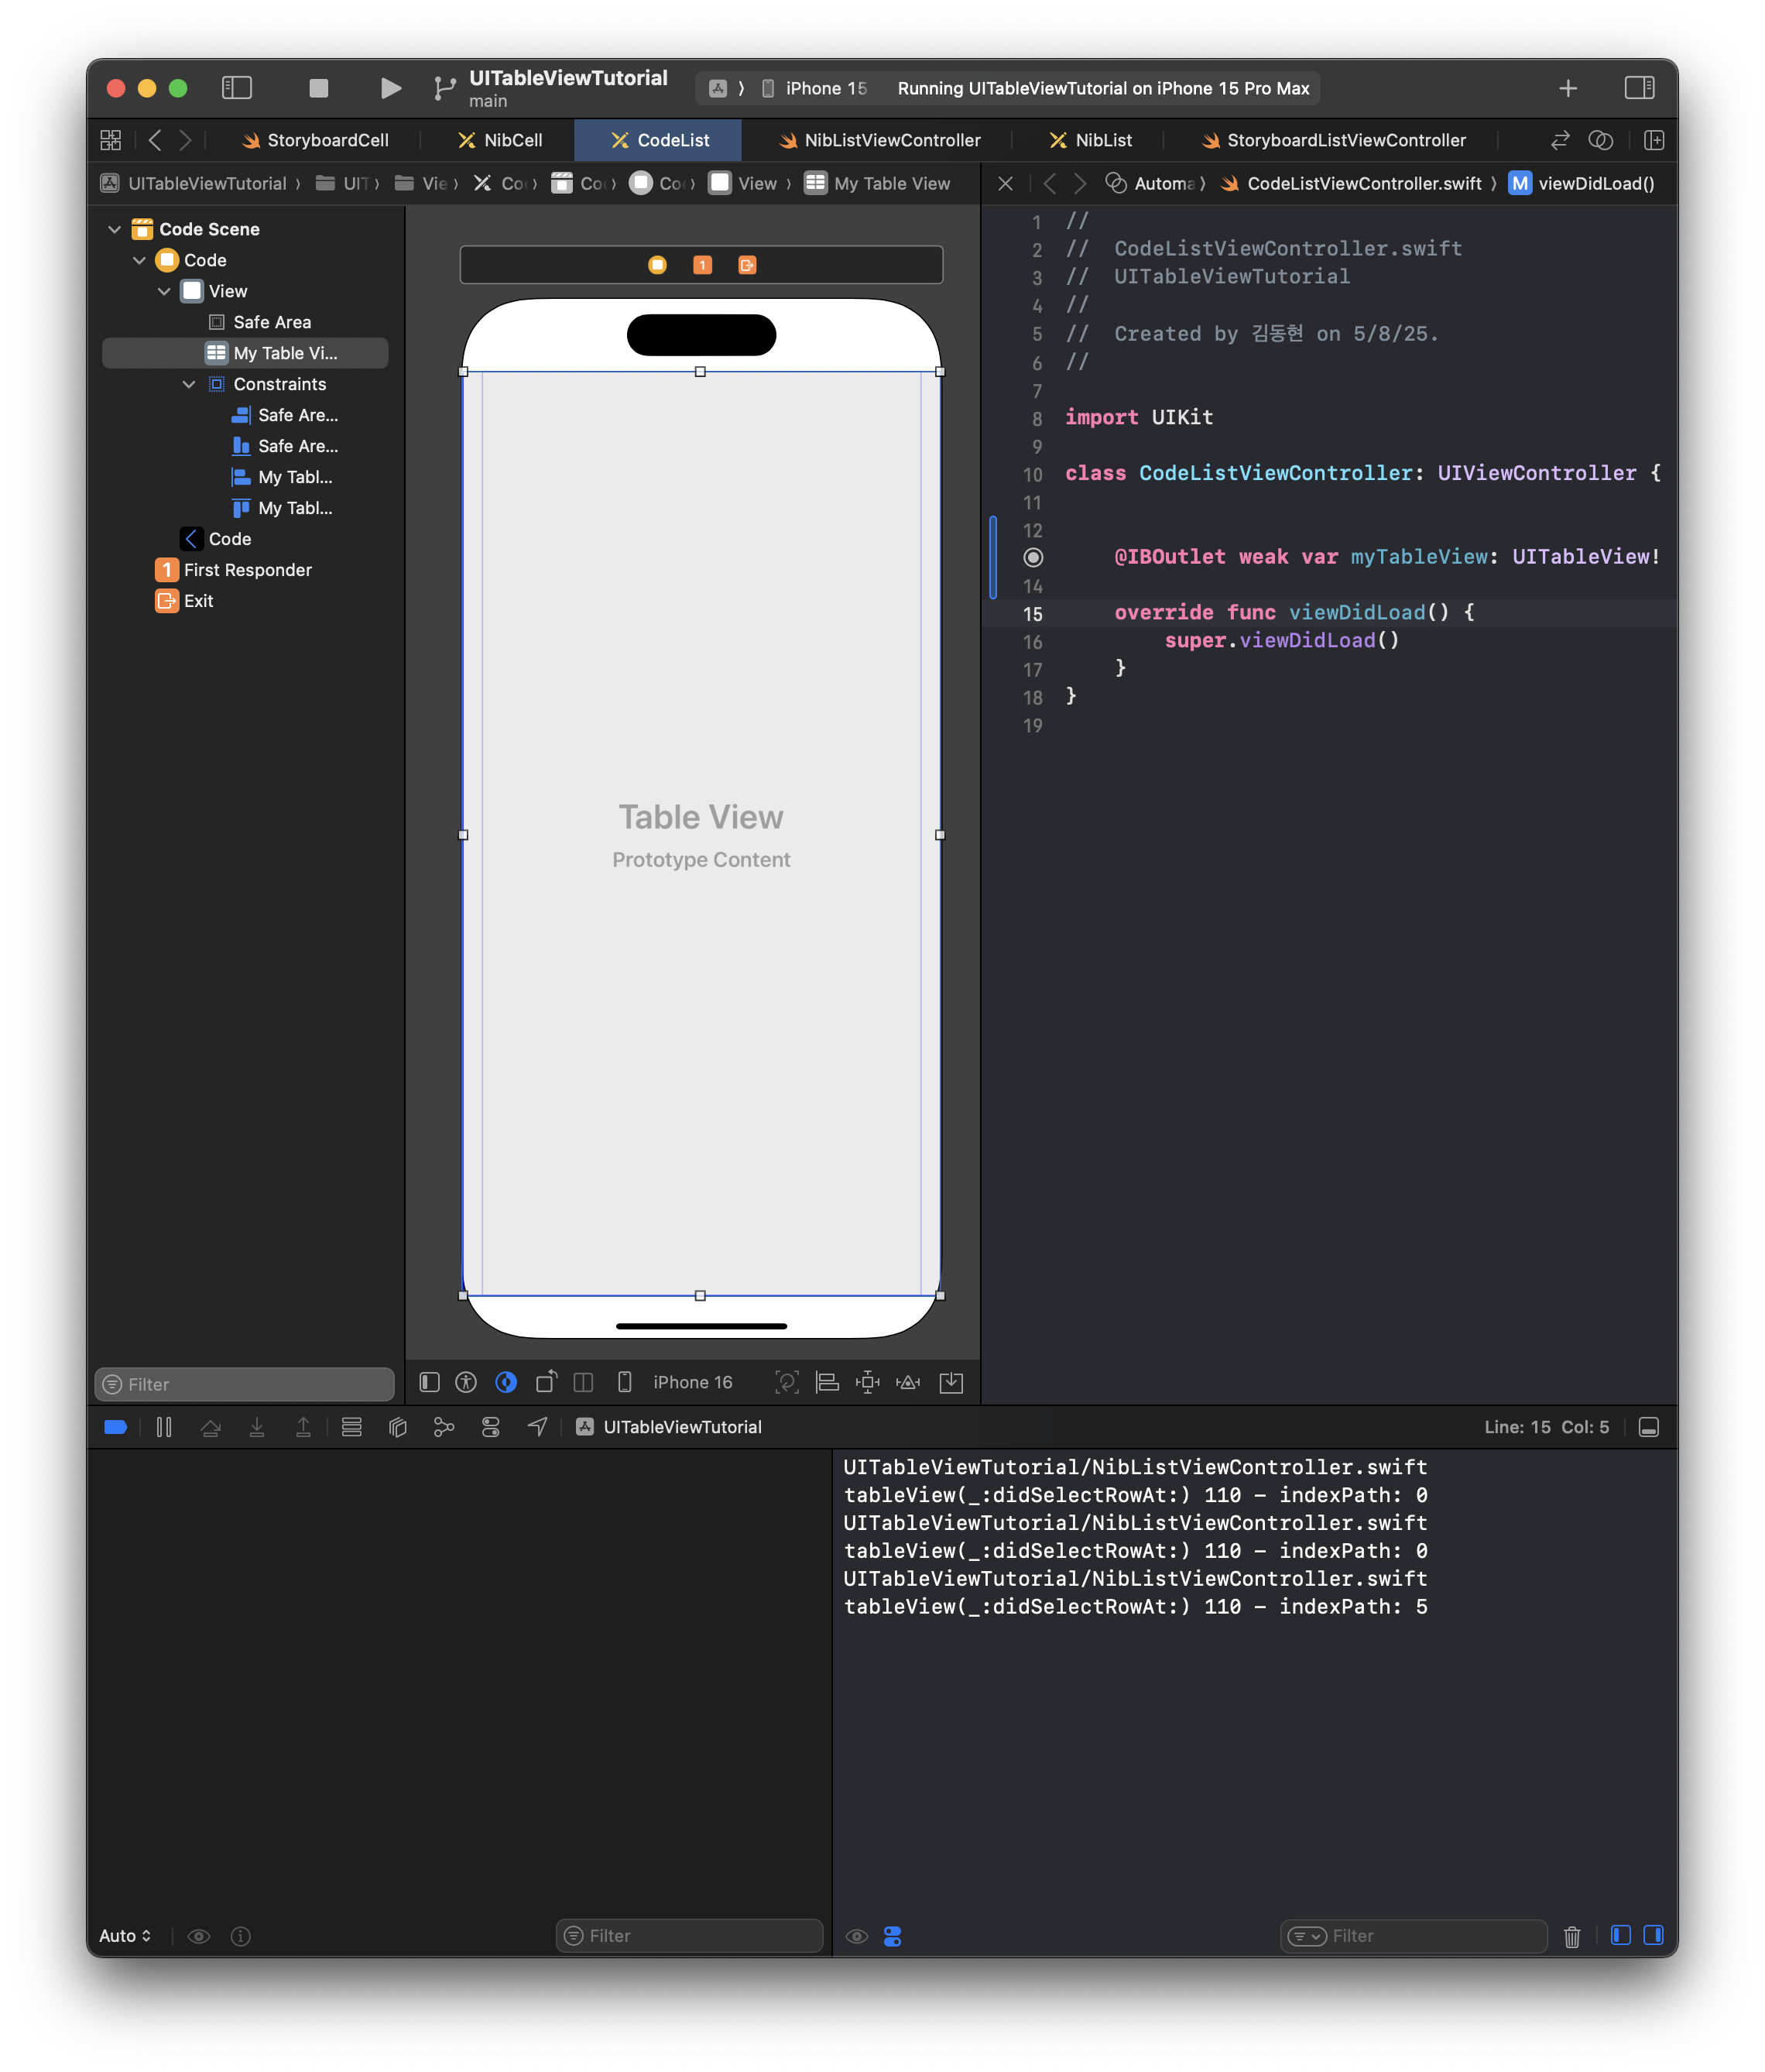
Task: Collapse the View outline row
Action: 164,291
